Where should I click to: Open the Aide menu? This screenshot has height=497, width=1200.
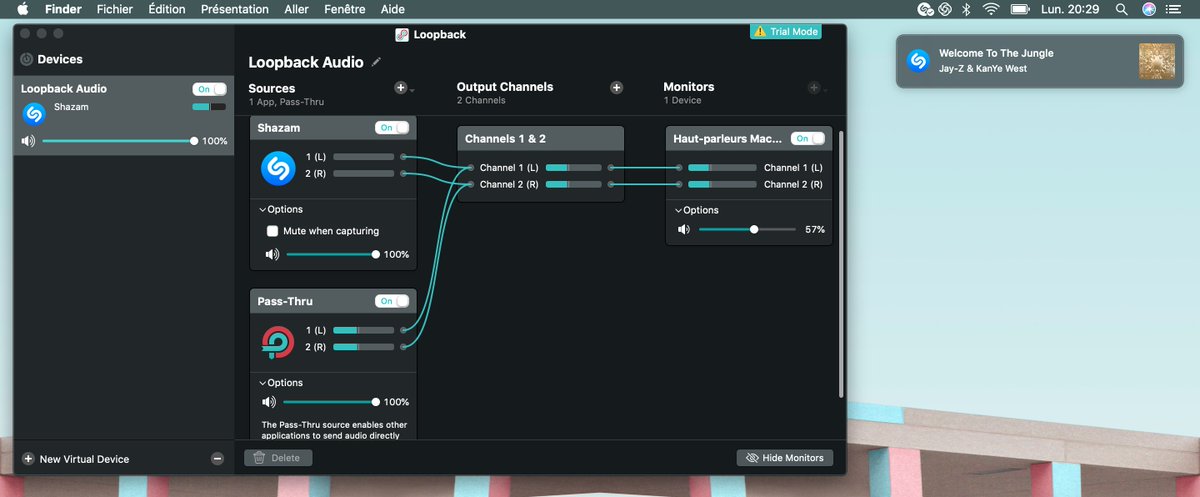(x=393, y=9)
